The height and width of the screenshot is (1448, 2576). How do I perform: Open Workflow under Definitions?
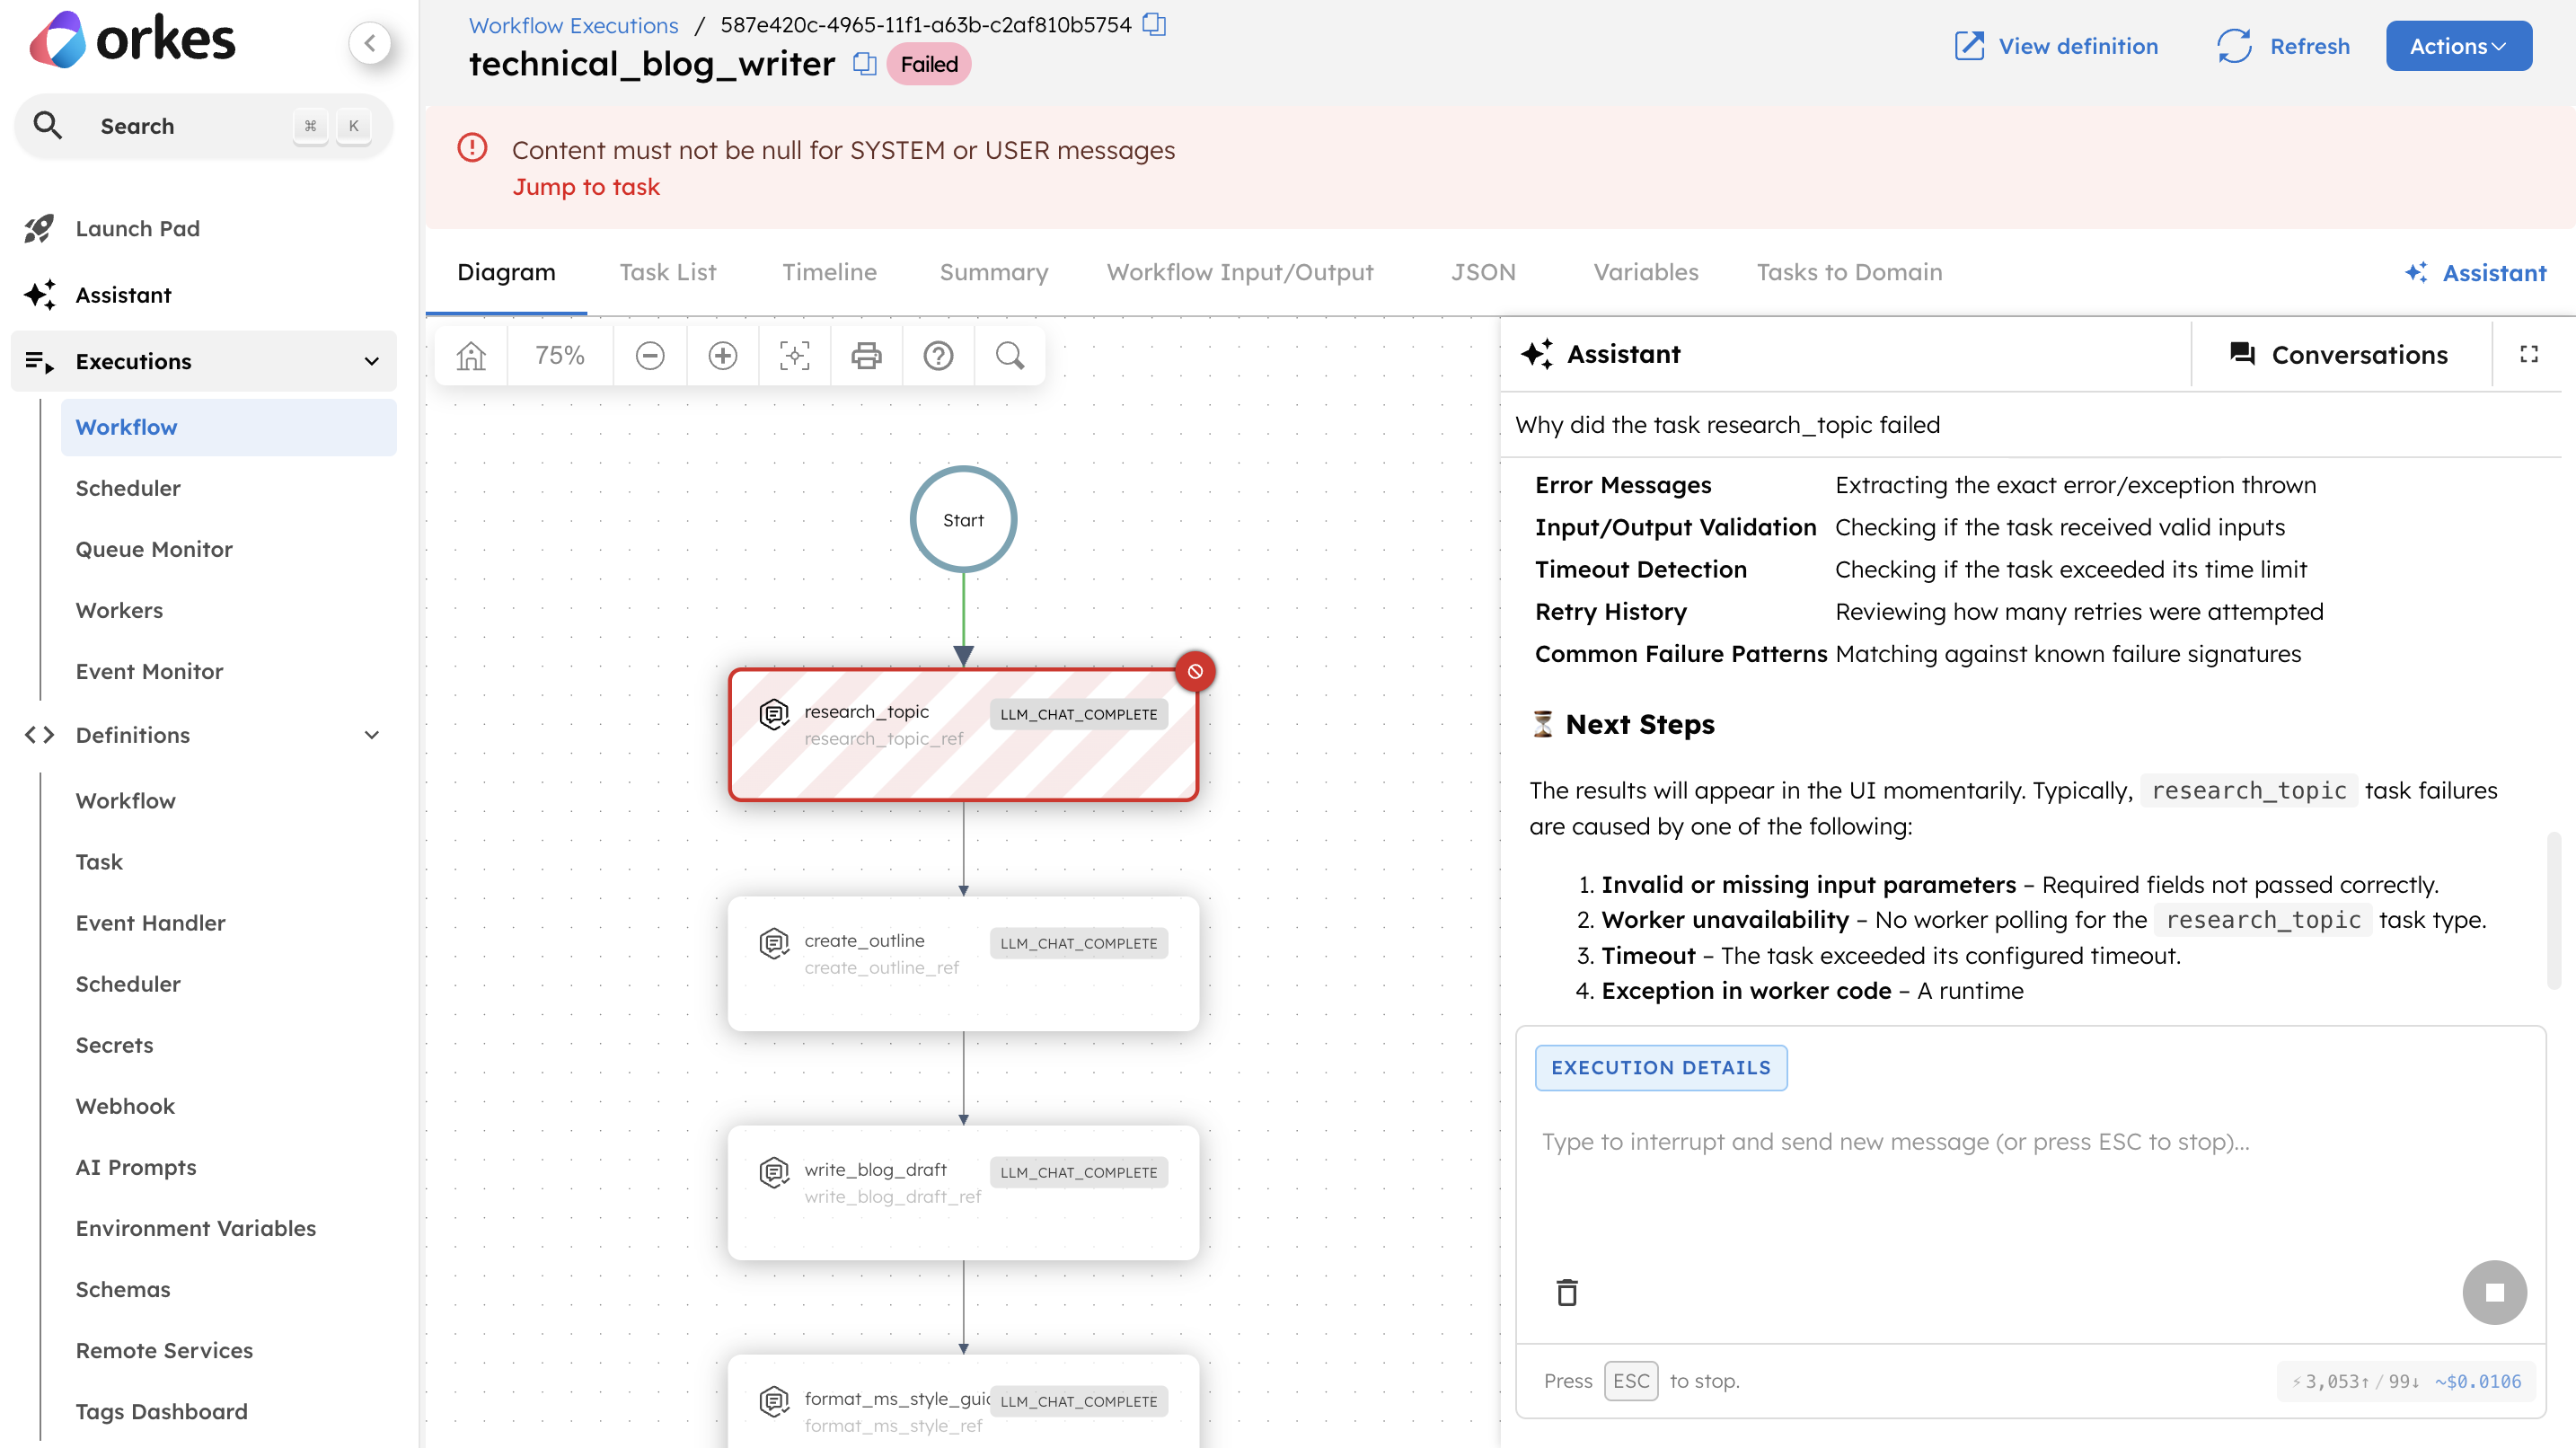pyautogui.click(x=126, y=801)
